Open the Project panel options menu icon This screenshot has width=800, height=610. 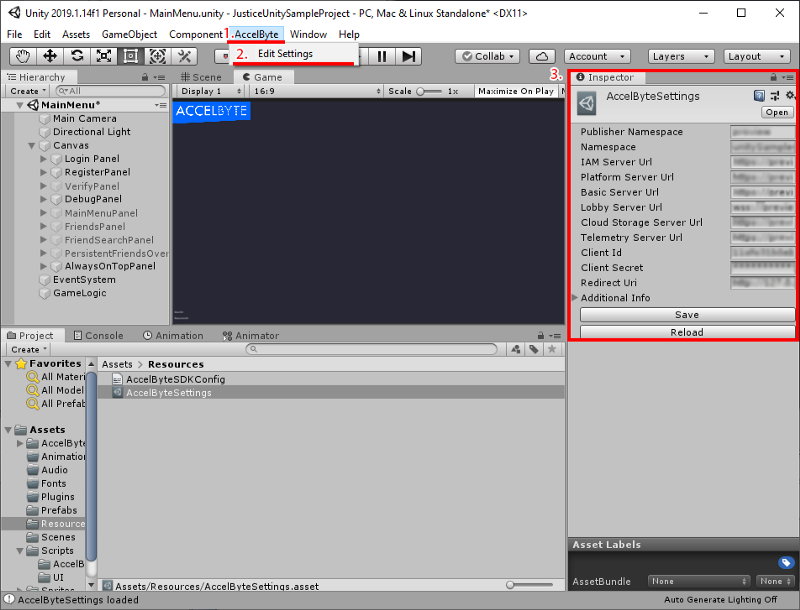(x=556, y=336)
